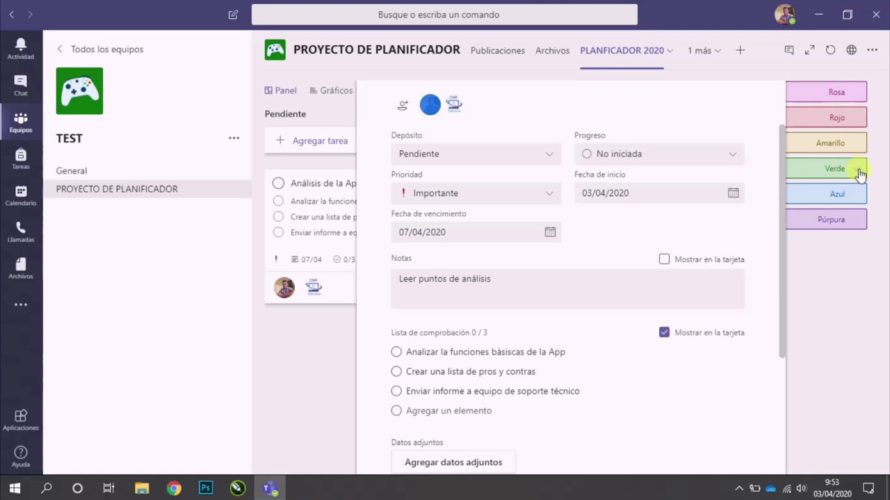Open Archivos in the Teams sidebar
The image size is (890, 500).
[20, 268]
